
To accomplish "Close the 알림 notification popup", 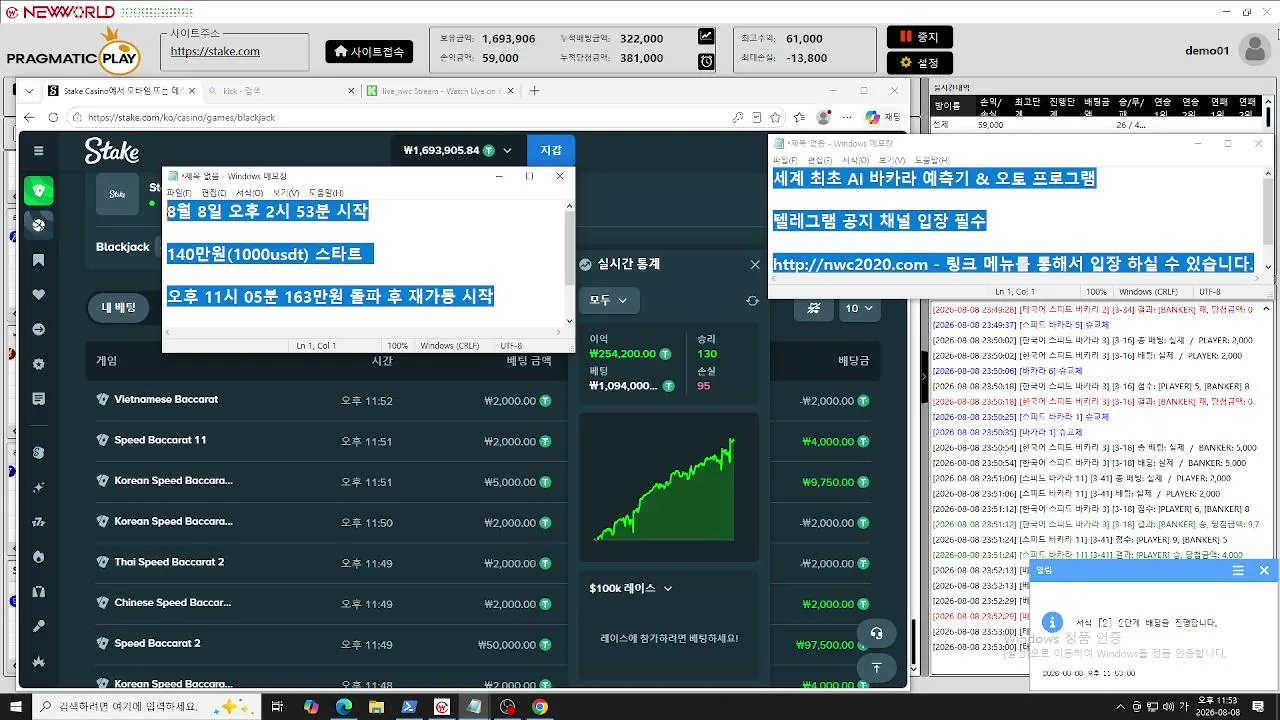I will pyautogui.click(x=1264, y=570).
